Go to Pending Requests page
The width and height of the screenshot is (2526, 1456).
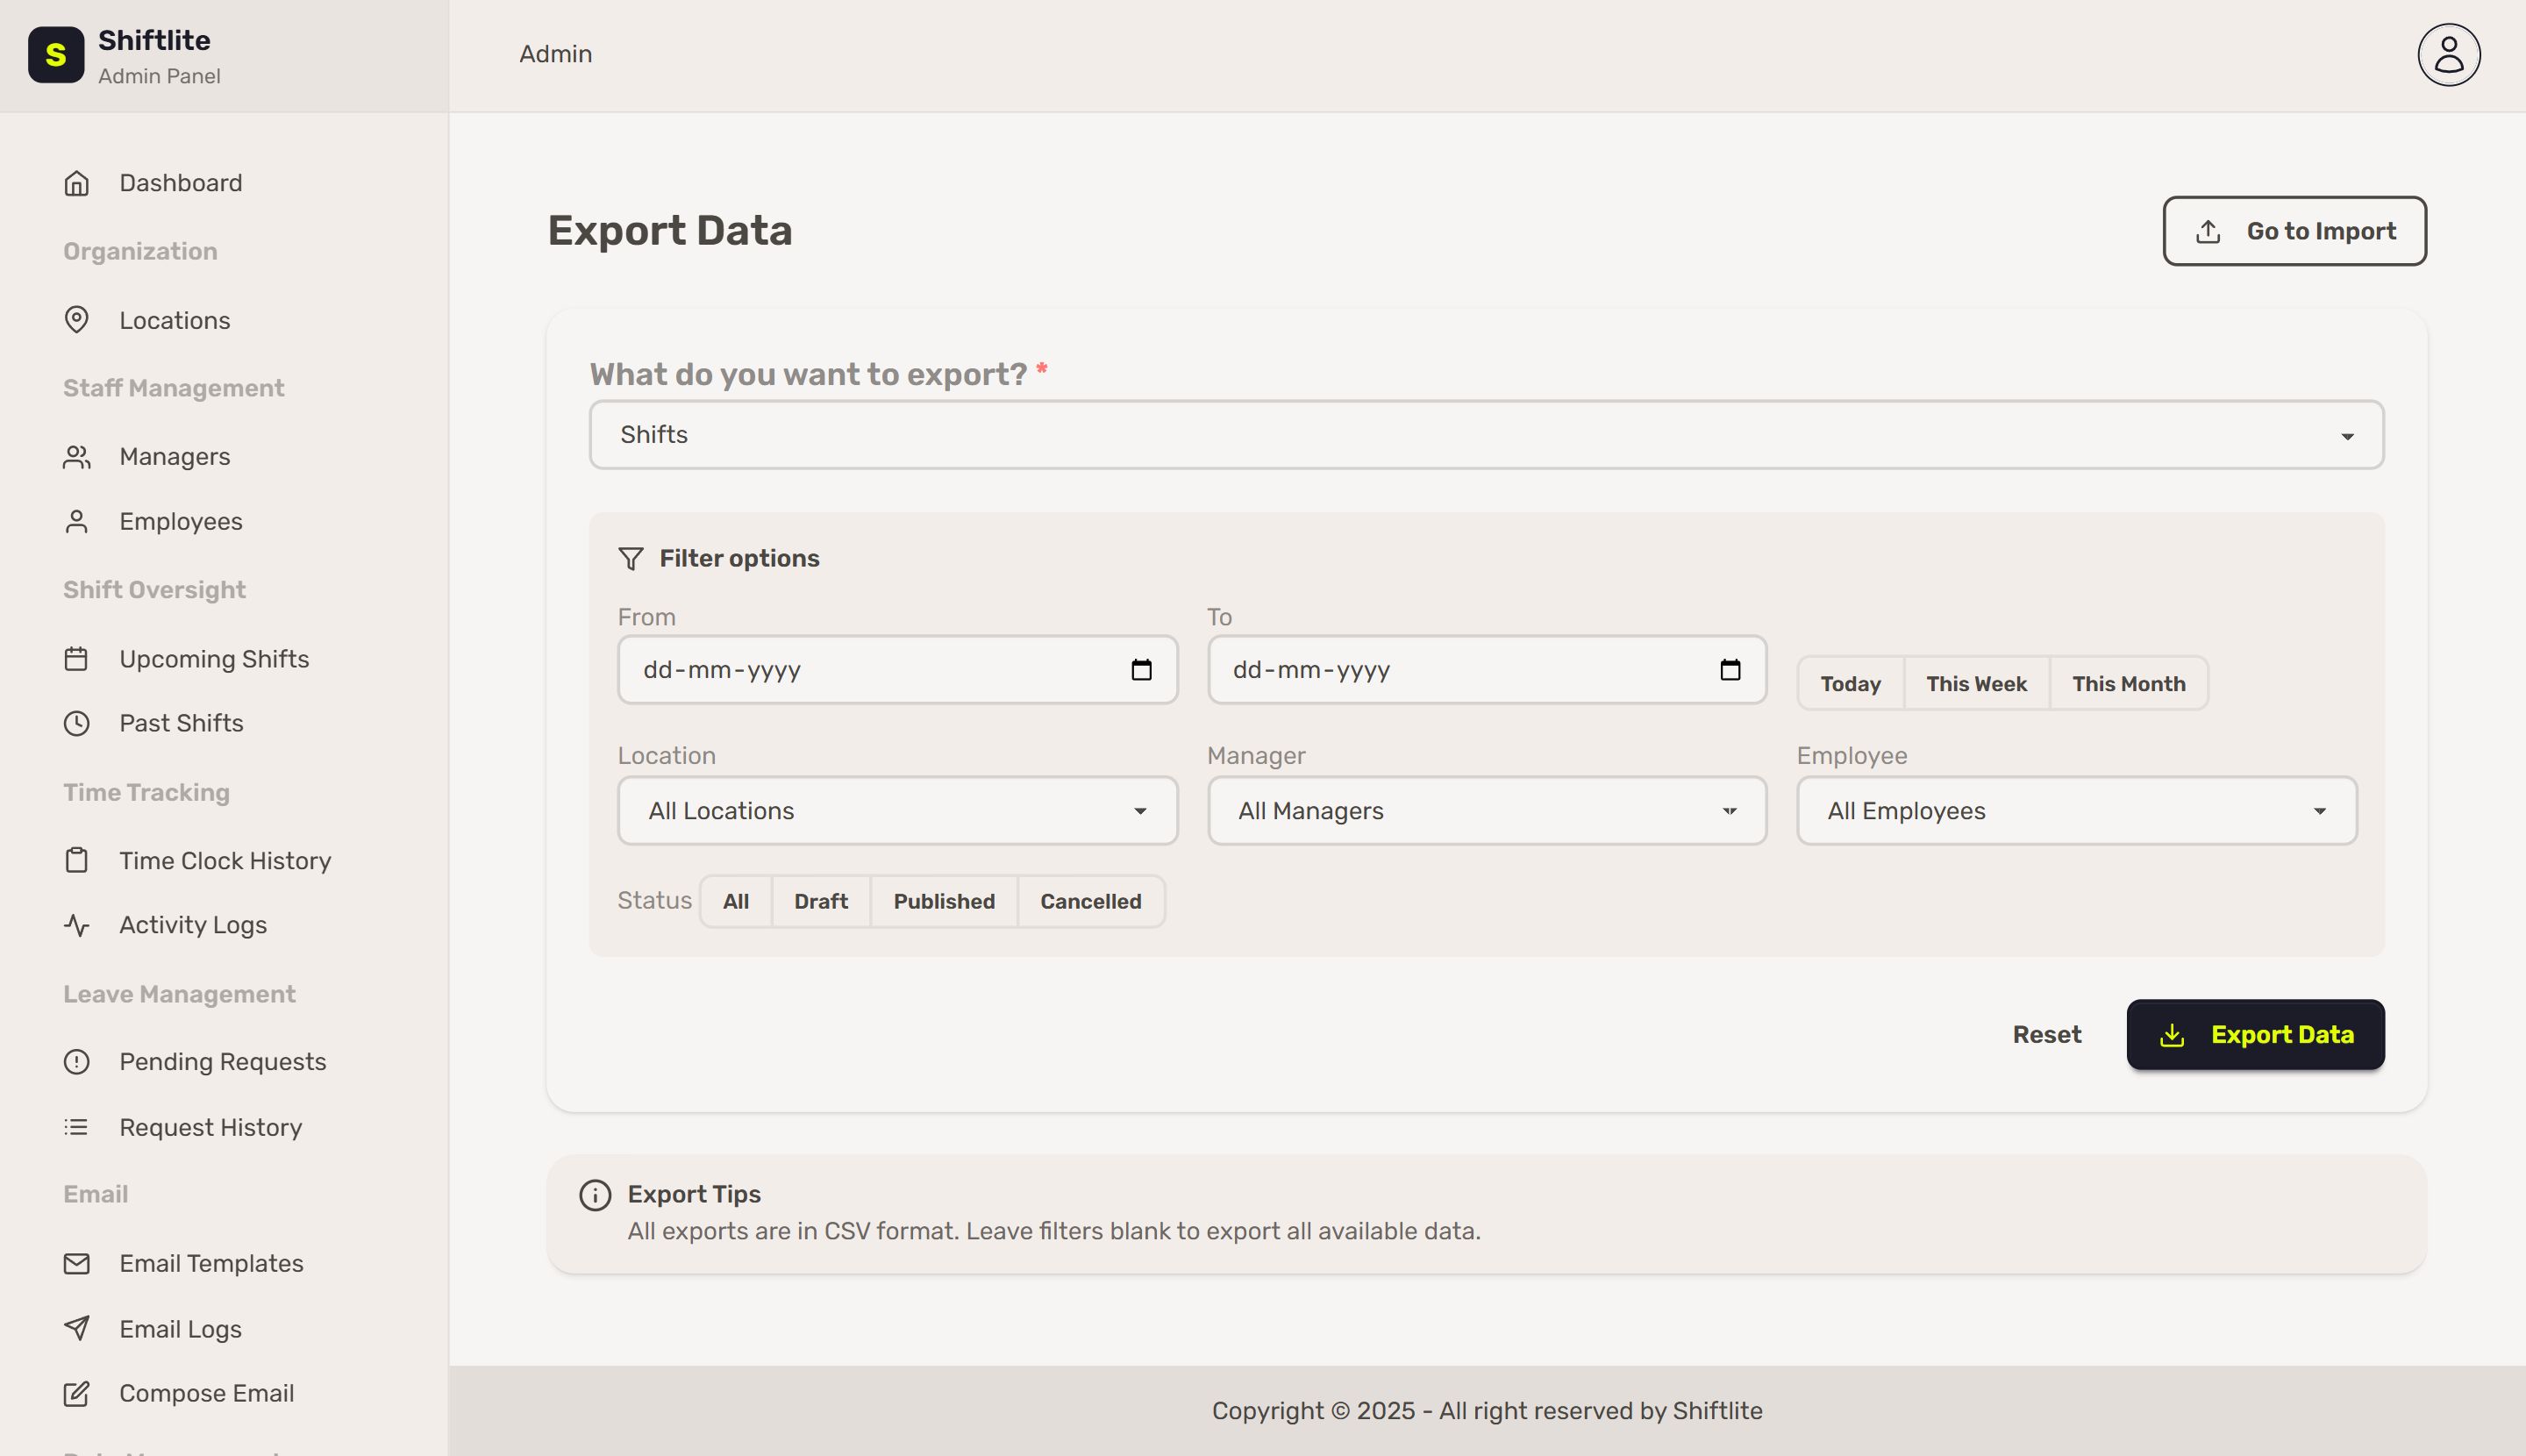[222, 1061]
